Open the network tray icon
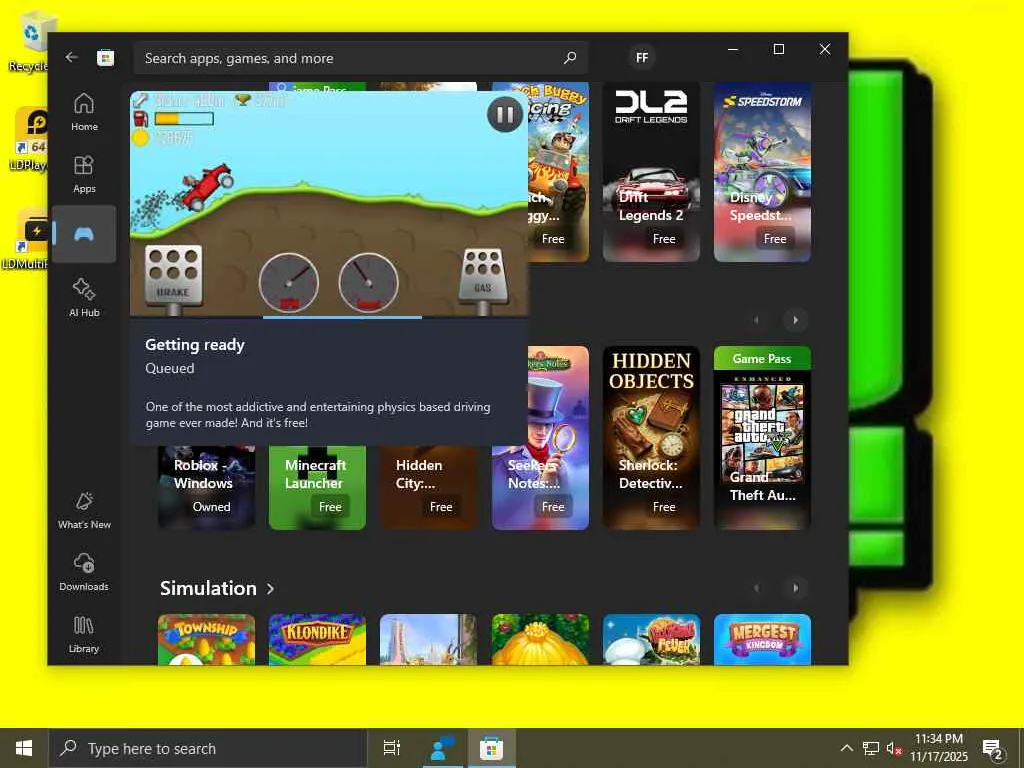1024x768 pixels. point(871,748)
